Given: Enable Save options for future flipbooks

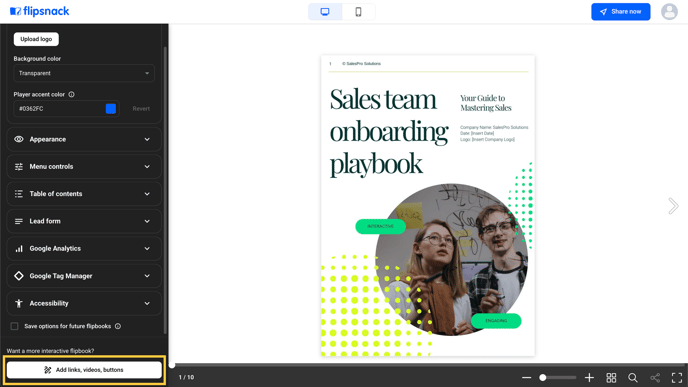Looking at the screenshot, I should point(14,326).
